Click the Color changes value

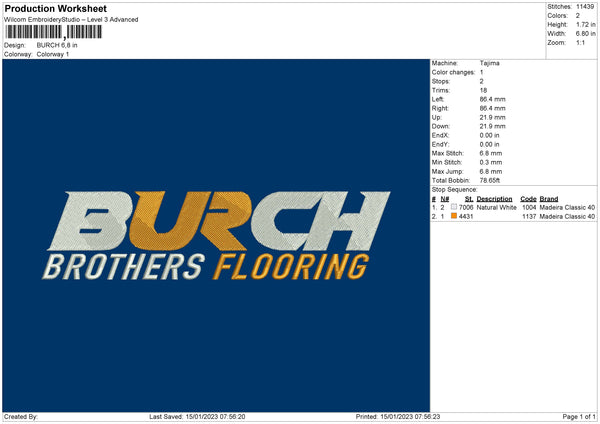click(x=481, y=72)
